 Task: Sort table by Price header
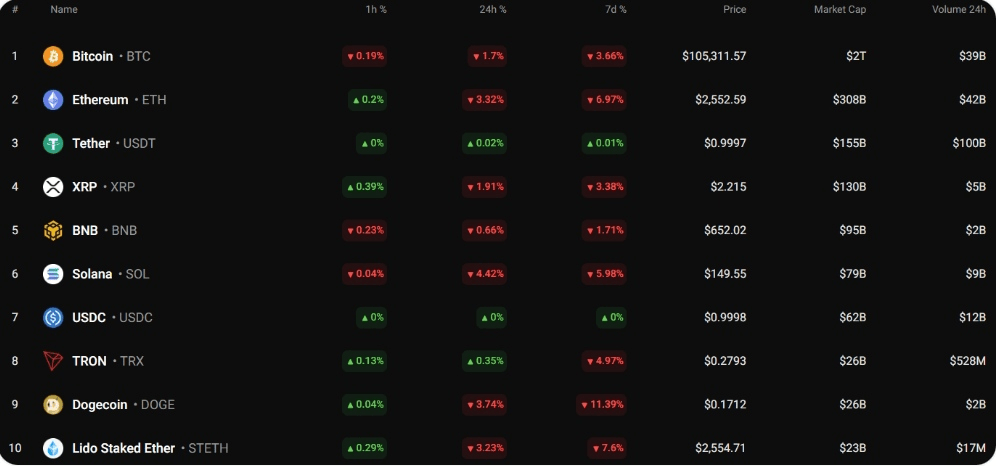pyautogui.click(x=734, y=10)
